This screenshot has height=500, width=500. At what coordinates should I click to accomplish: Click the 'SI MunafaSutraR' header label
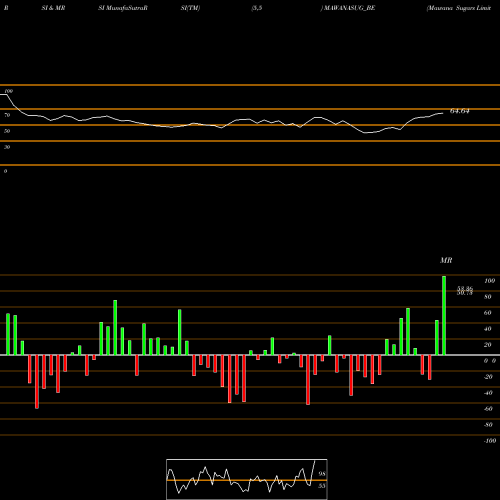click(x=123, y=8)
